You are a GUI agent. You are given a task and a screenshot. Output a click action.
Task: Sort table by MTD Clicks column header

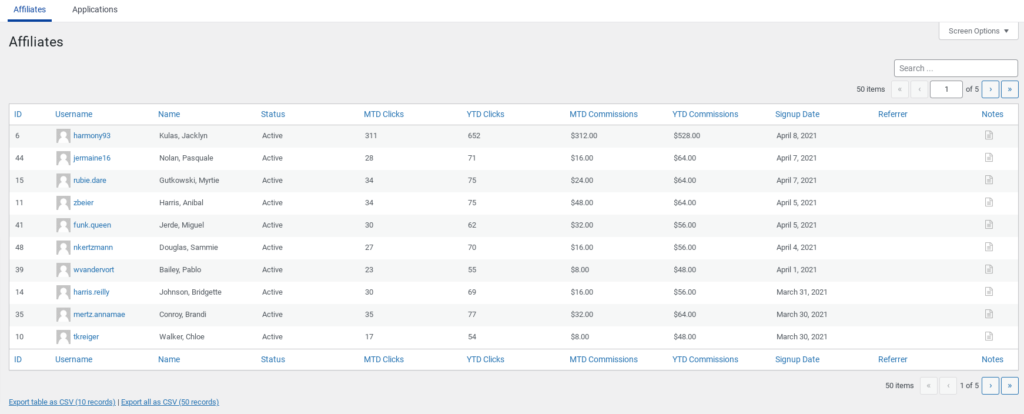click(383, 114)
